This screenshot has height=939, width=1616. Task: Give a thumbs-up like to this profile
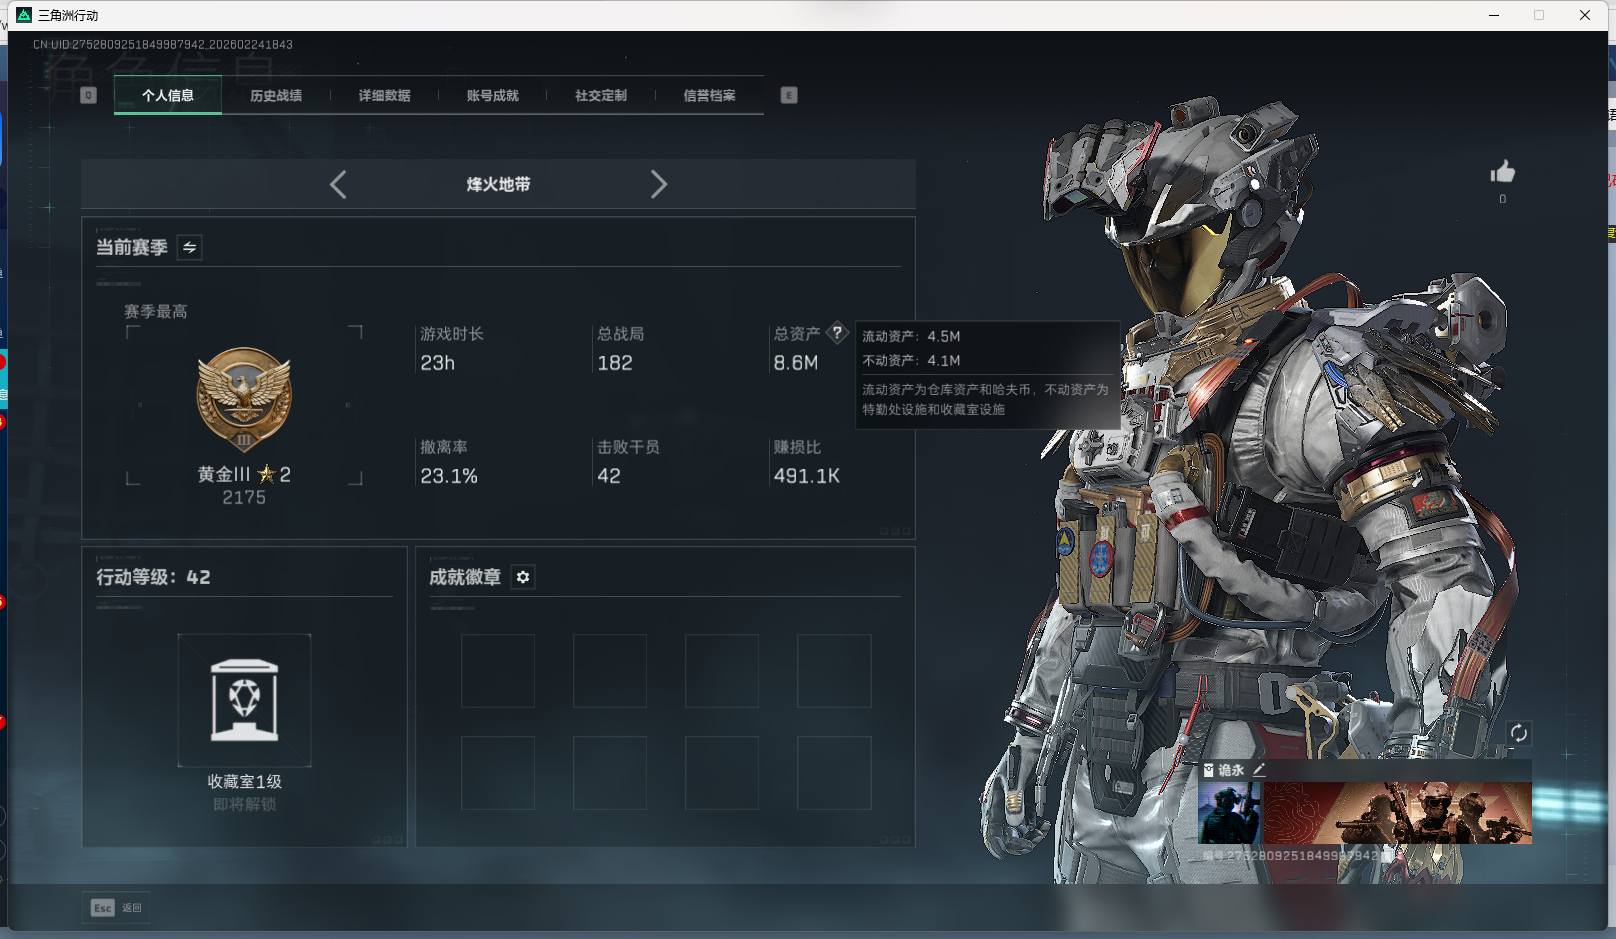tap(1502, 172)
